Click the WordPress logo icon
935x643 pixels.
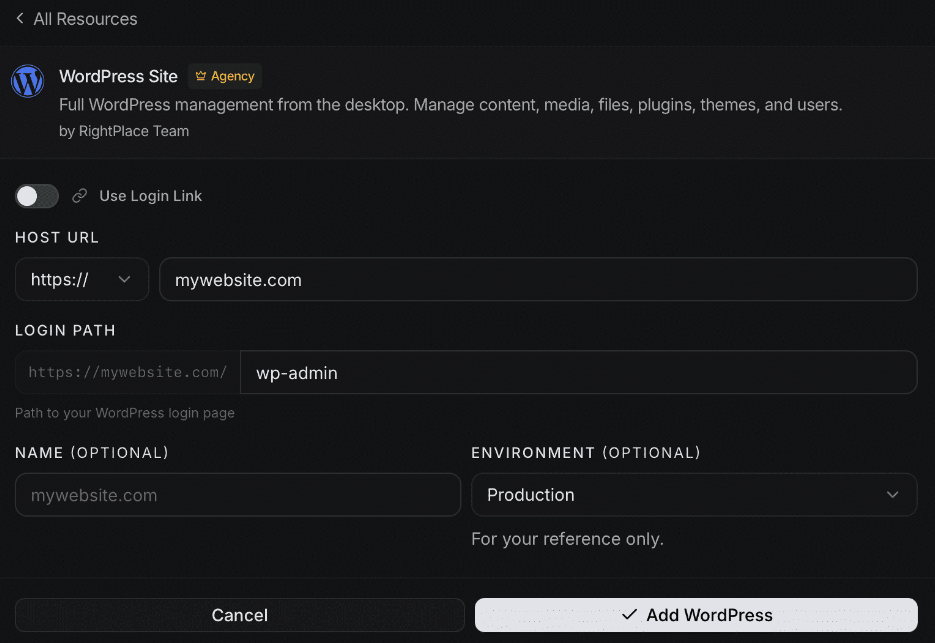coord(27,81)
